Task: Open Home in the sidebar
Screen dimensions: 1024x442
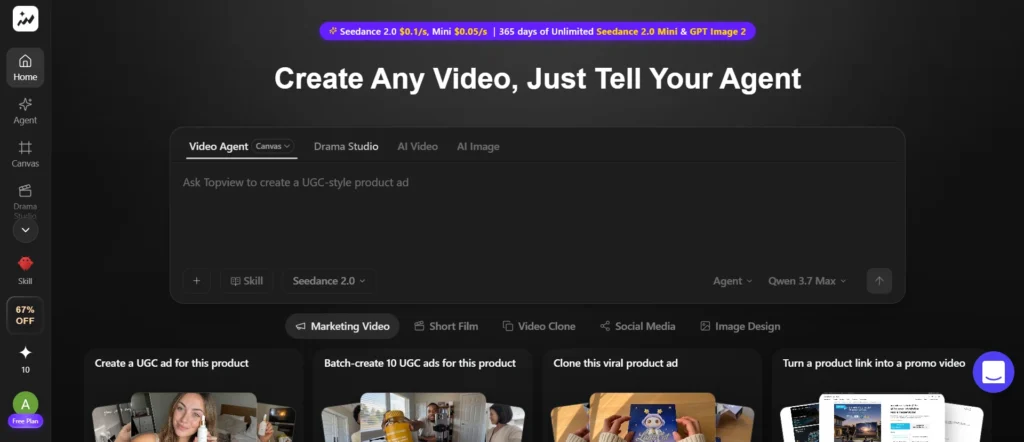Action: coord(25,68)
